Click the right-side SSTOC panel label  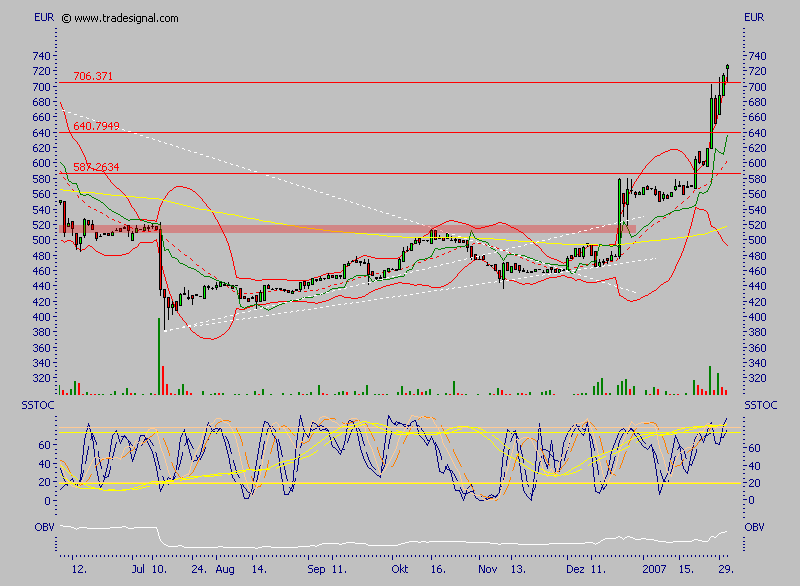(761, 404)
